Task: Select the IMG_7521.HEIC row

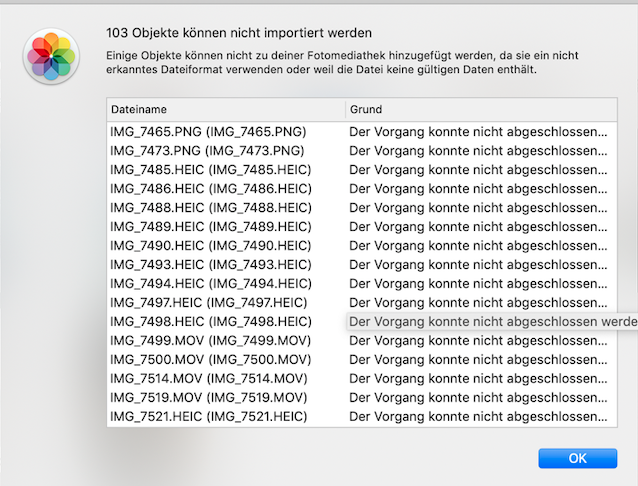Action: (x=210, y=416)
